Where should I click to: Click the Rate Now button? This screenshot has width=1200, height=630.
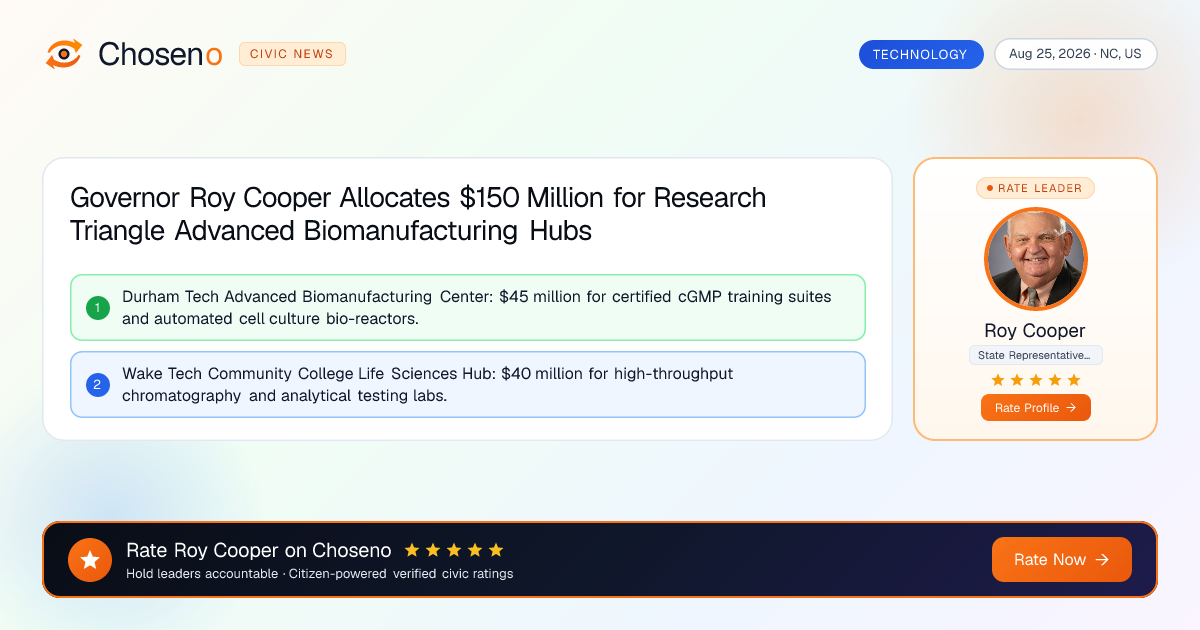point(1062,560)
